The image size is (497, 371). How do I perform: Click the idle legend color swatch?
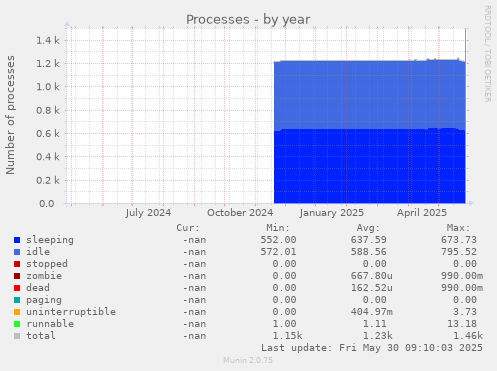[x=17, y=252]
